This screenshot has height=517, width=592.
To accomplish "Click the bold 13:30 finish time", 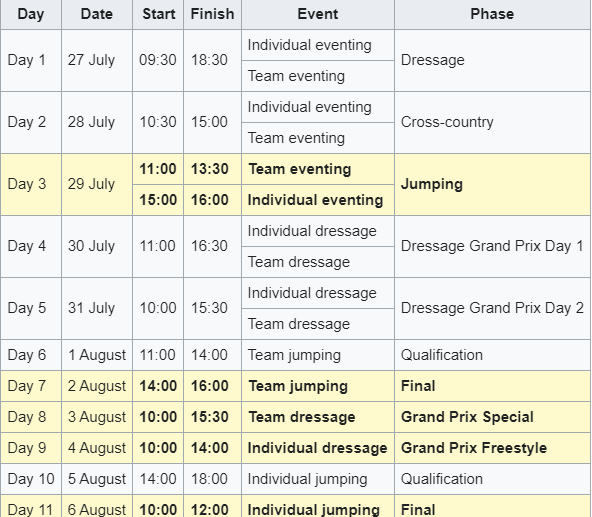I will 213,169.
